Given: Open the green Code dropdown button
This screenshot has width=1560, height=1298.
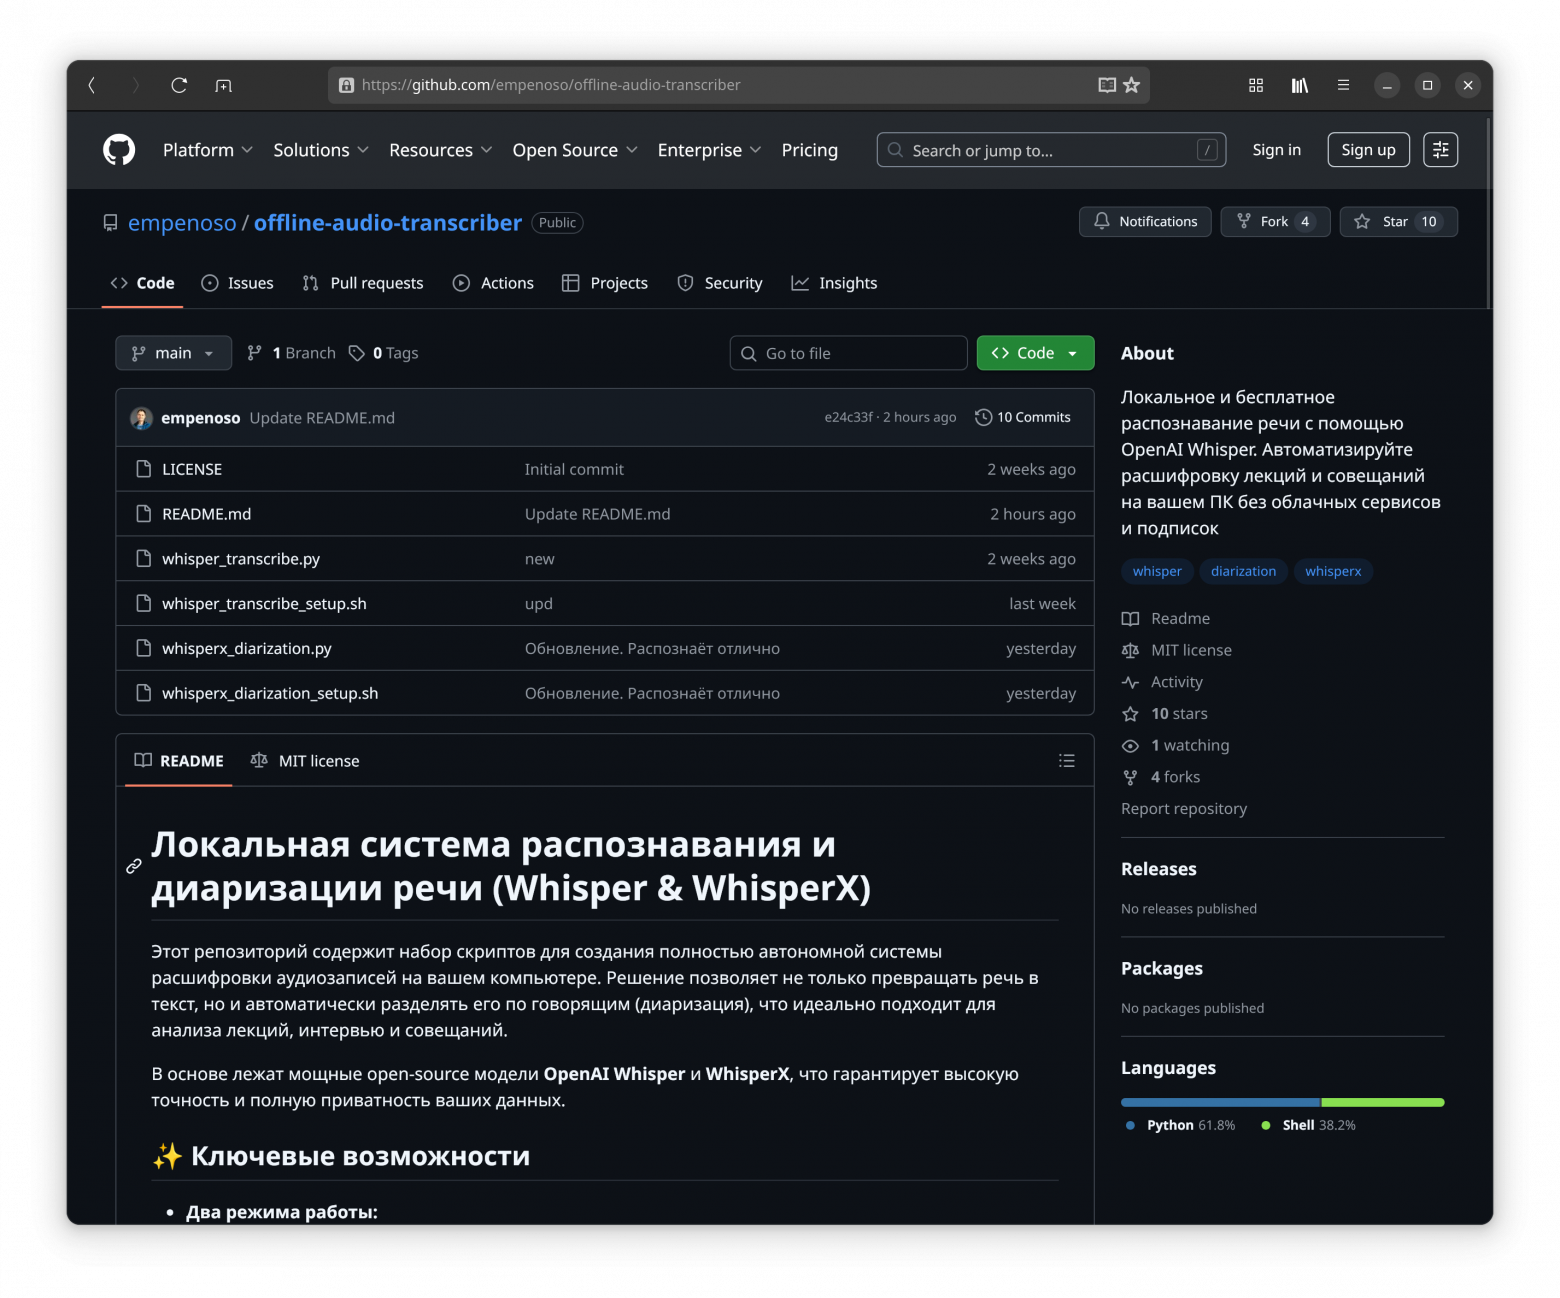Looking at the screenshot, I should coord(1035,353).
